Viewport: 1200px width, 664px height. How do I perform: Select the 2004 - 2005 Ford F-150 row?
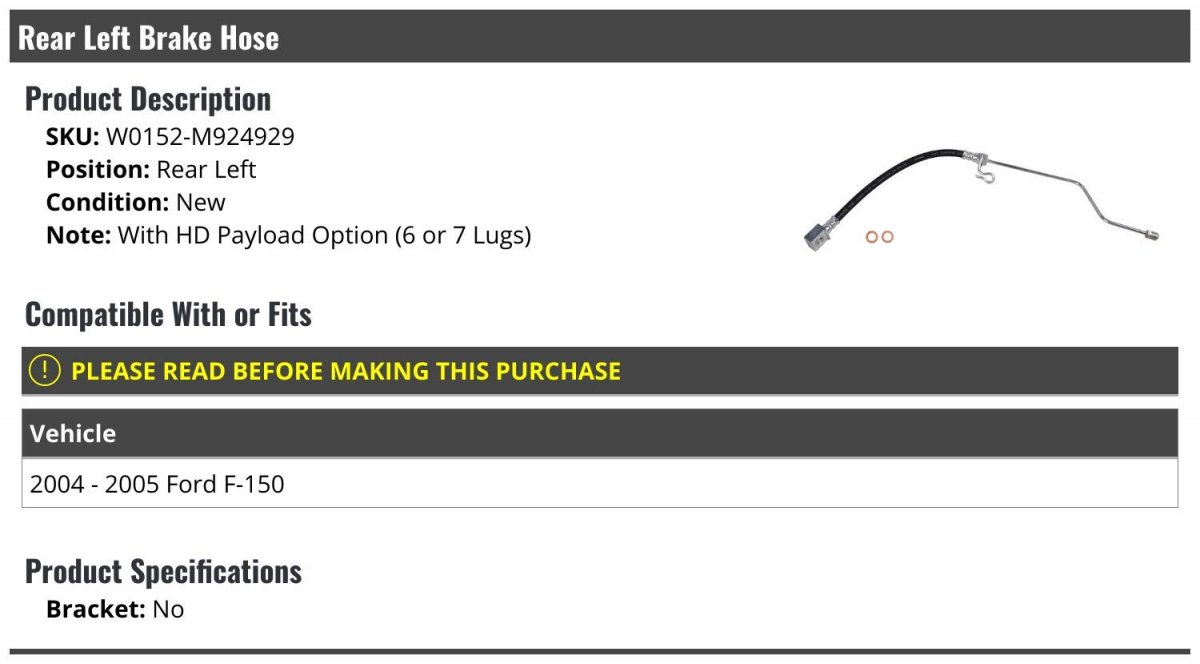600,484
